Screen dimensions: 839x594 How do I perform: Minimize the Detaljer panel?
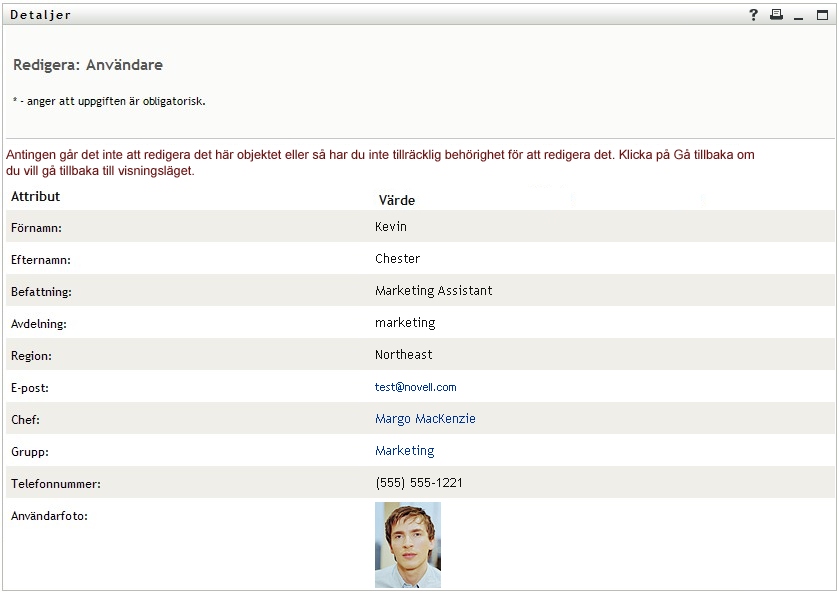point(798,15)
